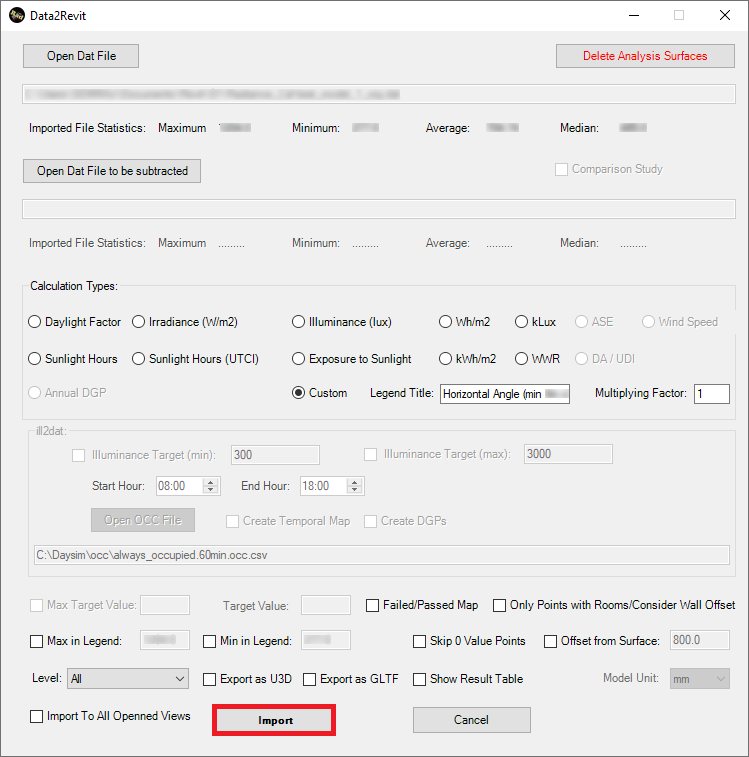Check Export as GLTF option
Viewport: 749px width, 757px height.
click(309, 680)
